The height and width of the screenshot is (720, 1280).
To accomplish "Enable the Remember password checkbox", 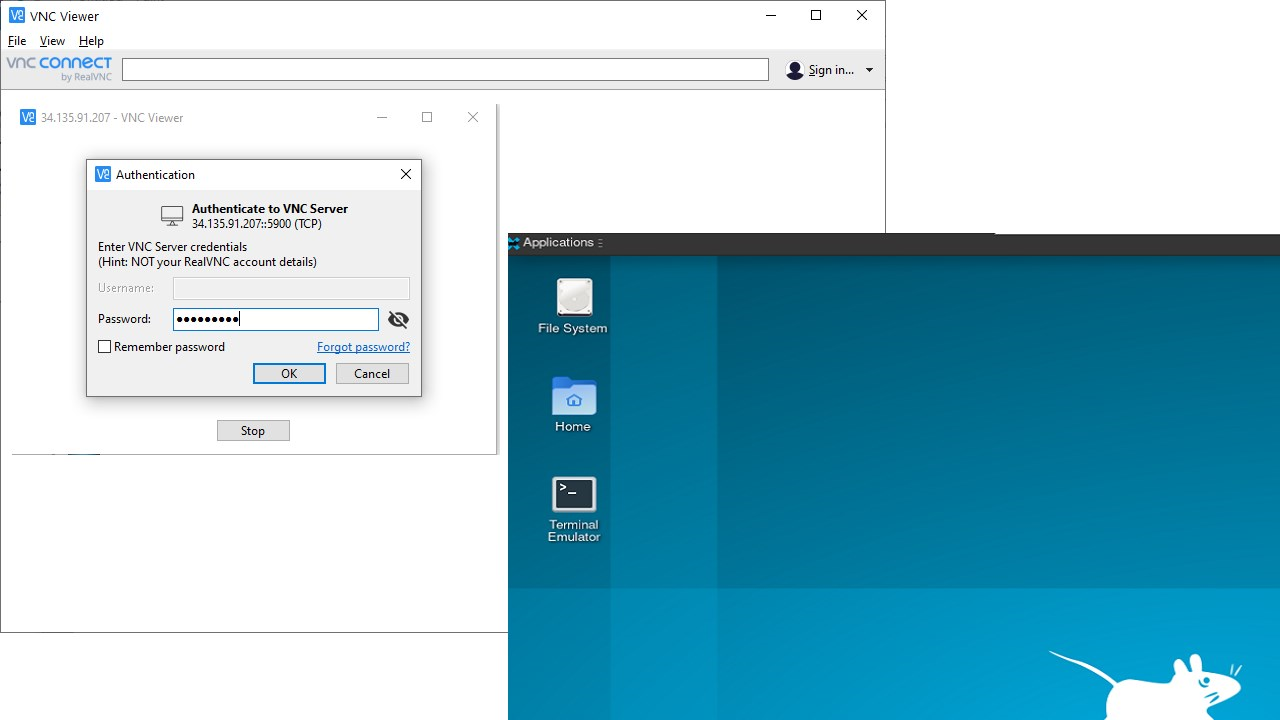I will click(x=105, y=347).
